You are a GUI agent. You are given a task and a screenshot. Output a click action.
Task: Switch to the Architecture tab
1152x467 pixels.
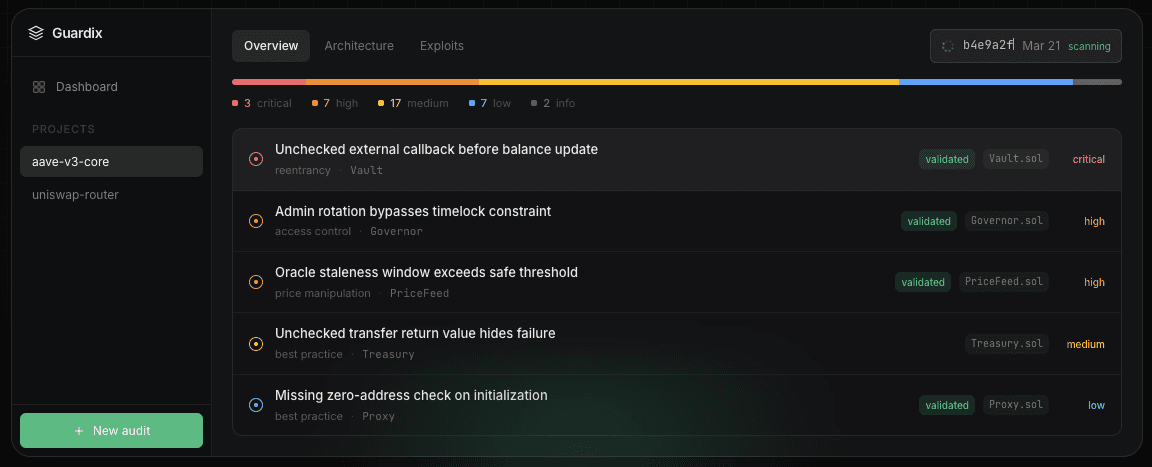tap(359, 46)
